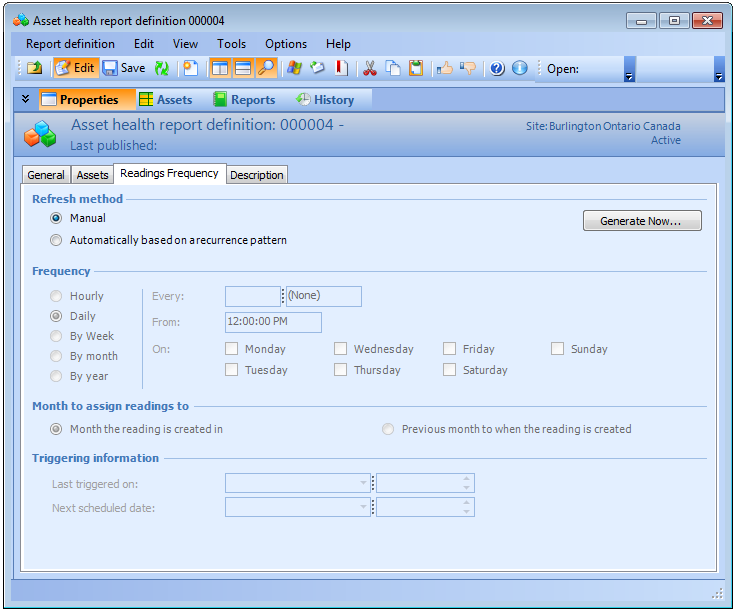The image size is (736, 611).
Task: Tick the Monday checkbox
Action: 232,349
